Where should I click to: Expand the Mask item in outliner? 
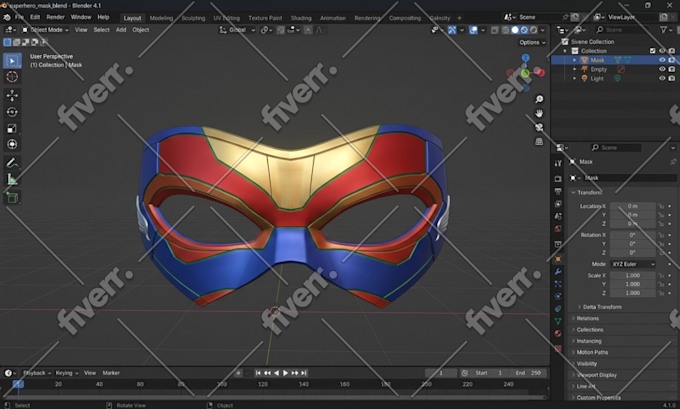[575, 60]
